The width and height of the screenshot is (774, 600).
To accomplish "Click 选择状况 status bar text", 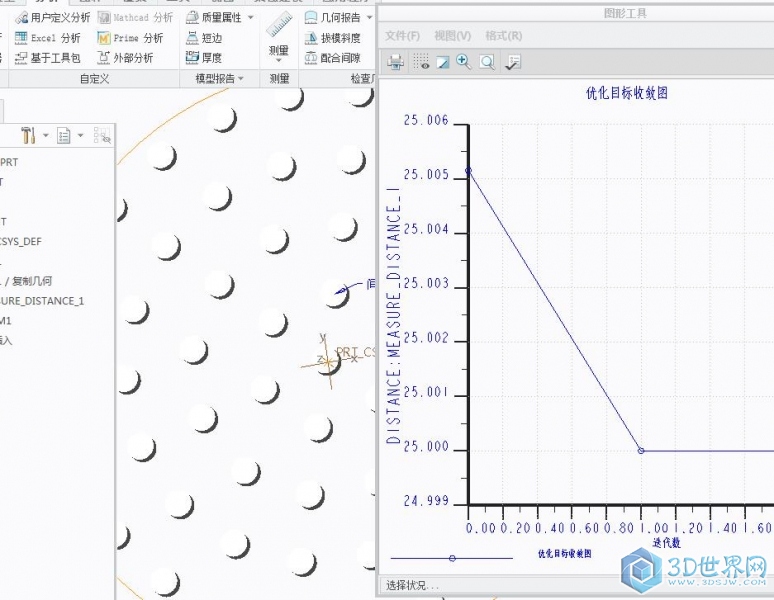I will point(412,585).
